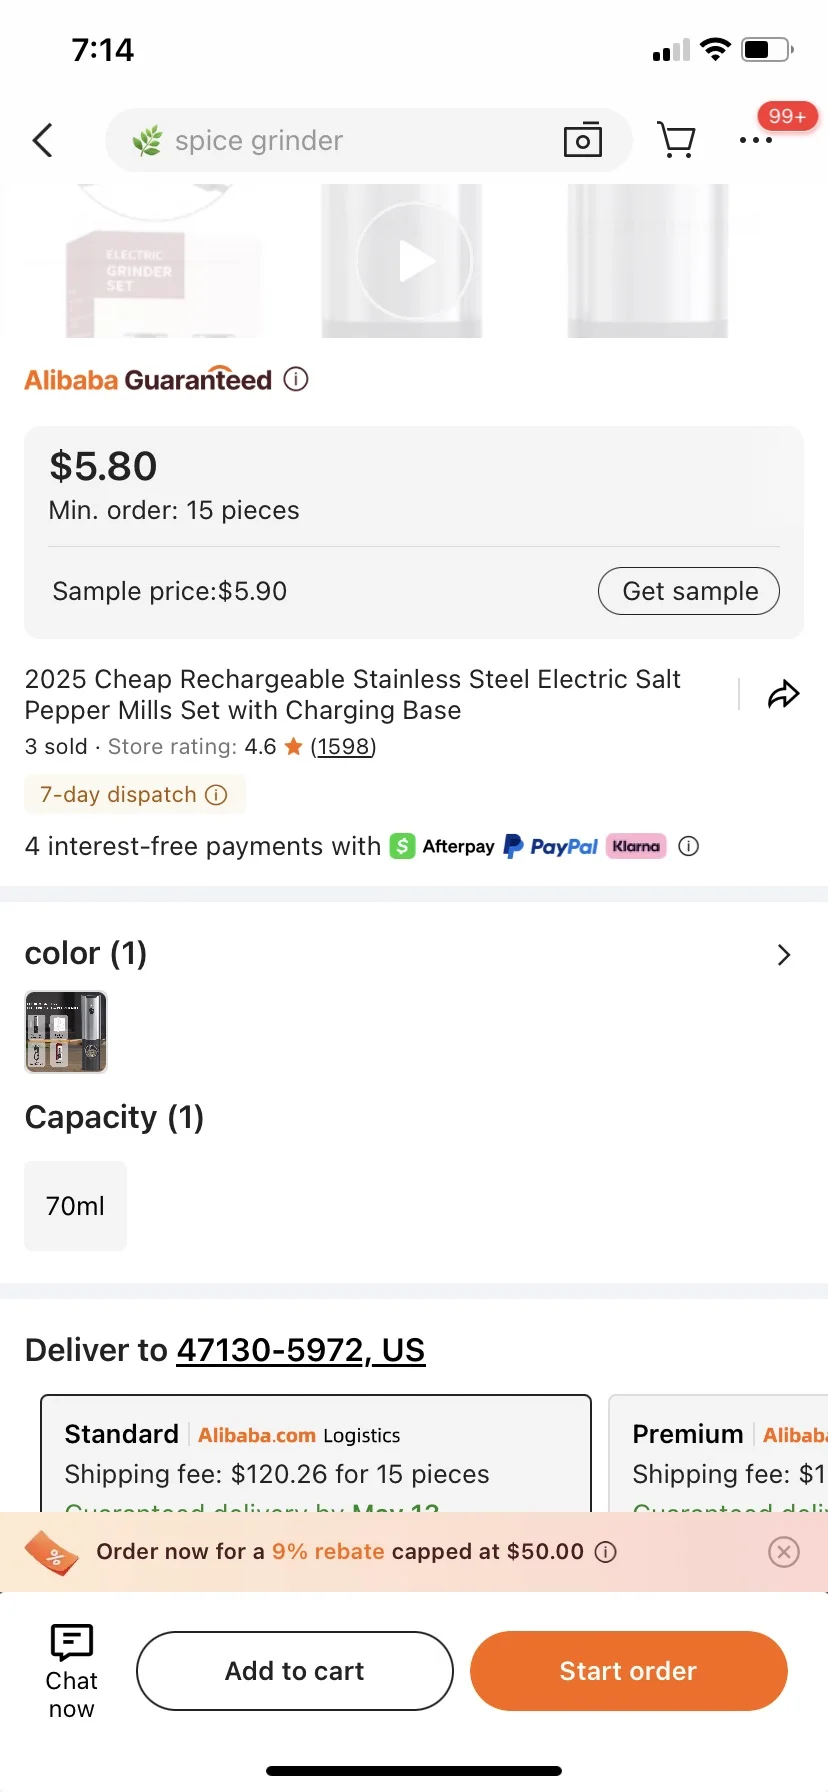Choose the stainless steel color swatch
The height and width of the screenshot is (1792, 828).
pyautogui.click(x=66, y=1032)
